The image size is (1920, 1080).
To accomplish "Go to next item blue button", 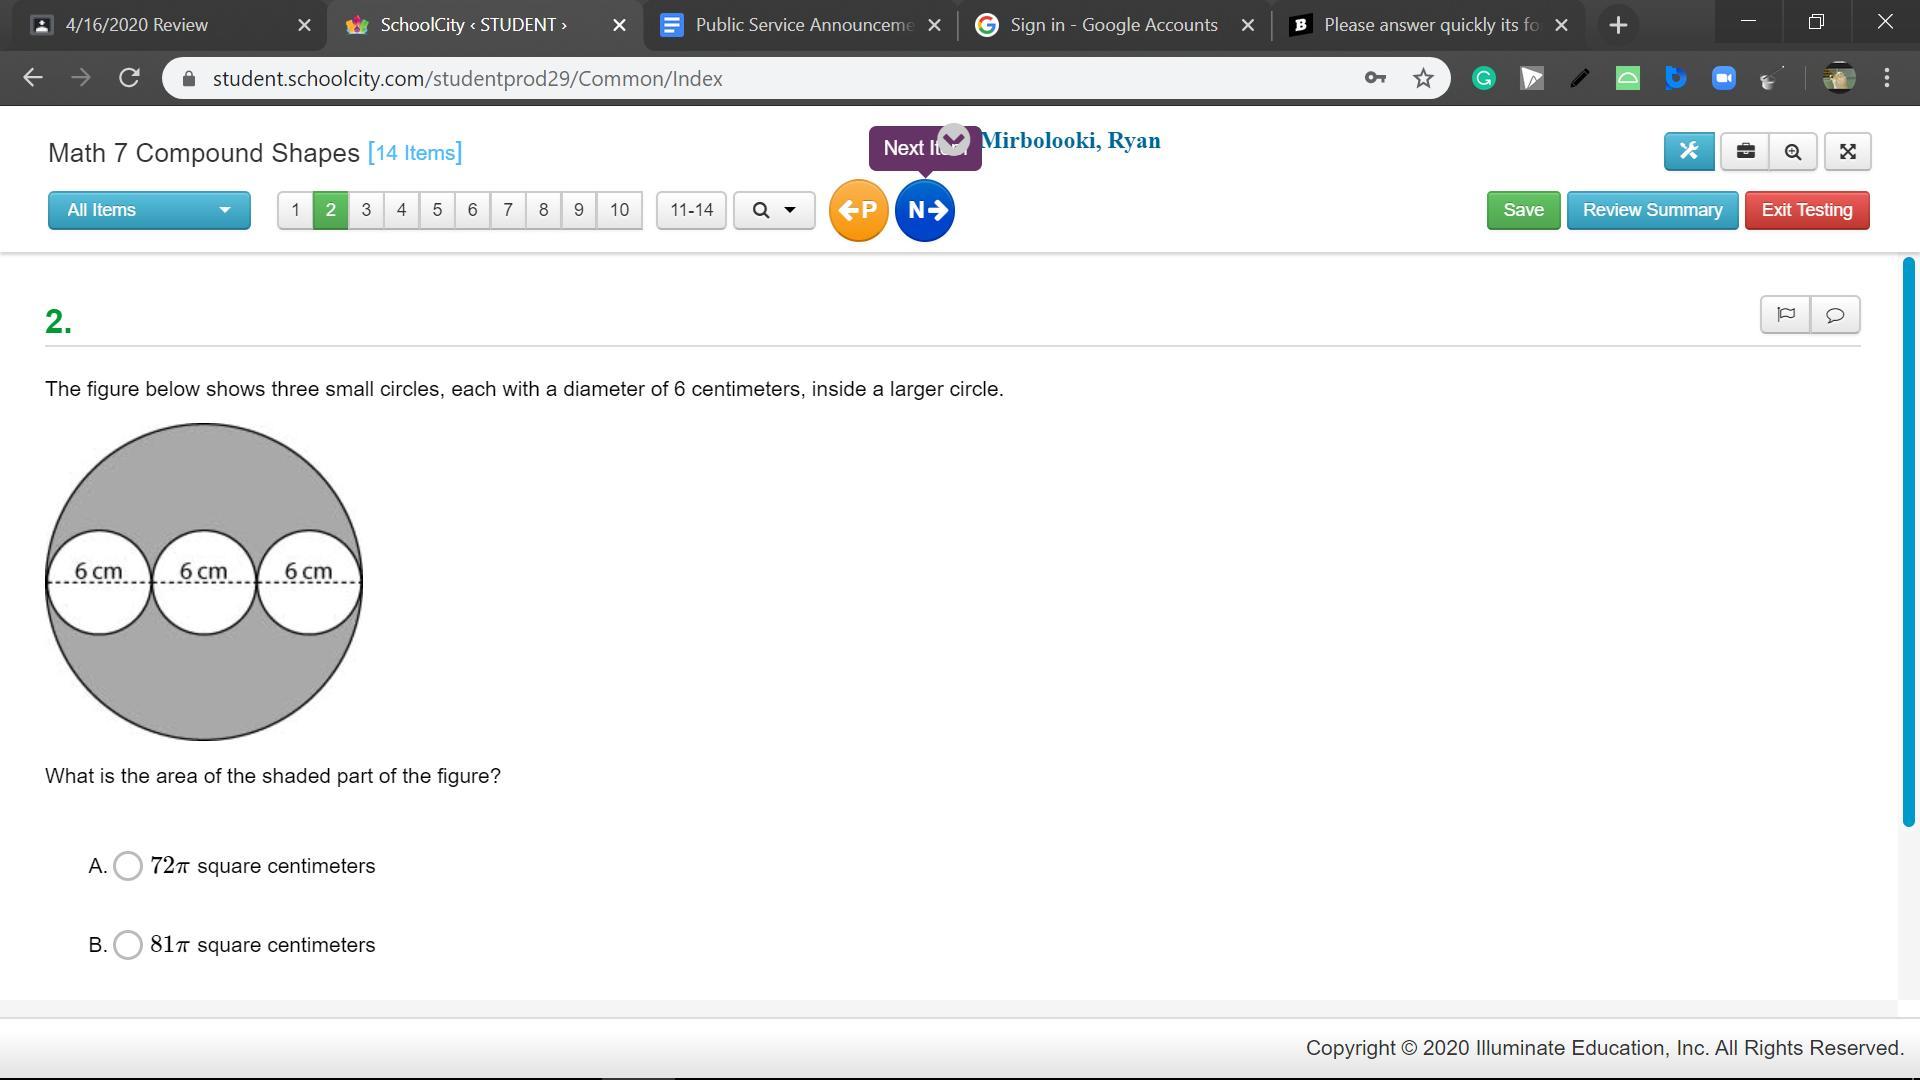I will coord(925,210).
